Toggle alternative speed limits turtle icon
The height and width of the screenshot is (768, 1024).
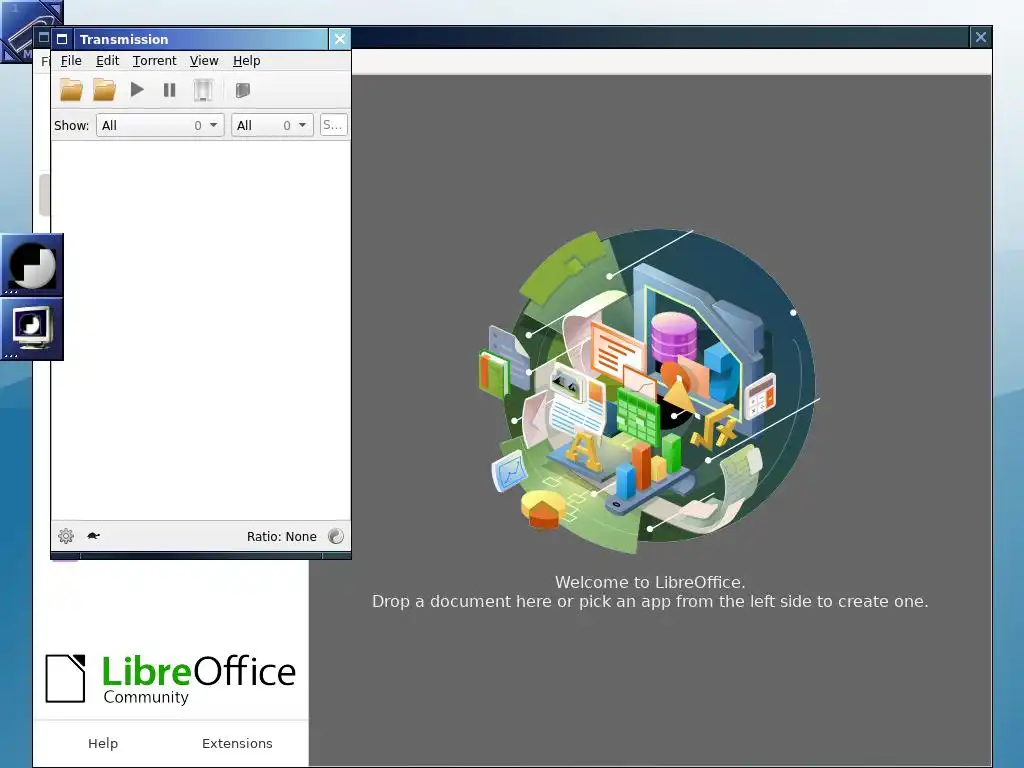[x=93, y=536]
